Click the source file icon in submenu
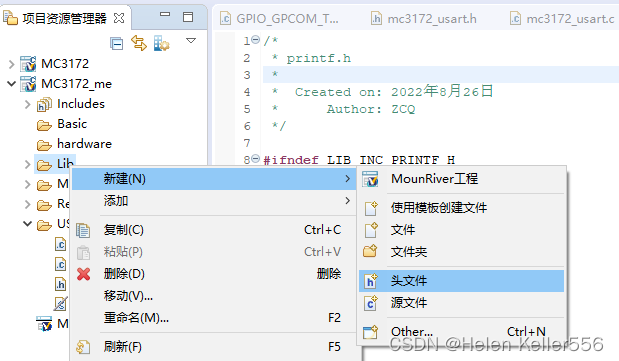Viewport: 619px width, 361px height. coord(370,303)
